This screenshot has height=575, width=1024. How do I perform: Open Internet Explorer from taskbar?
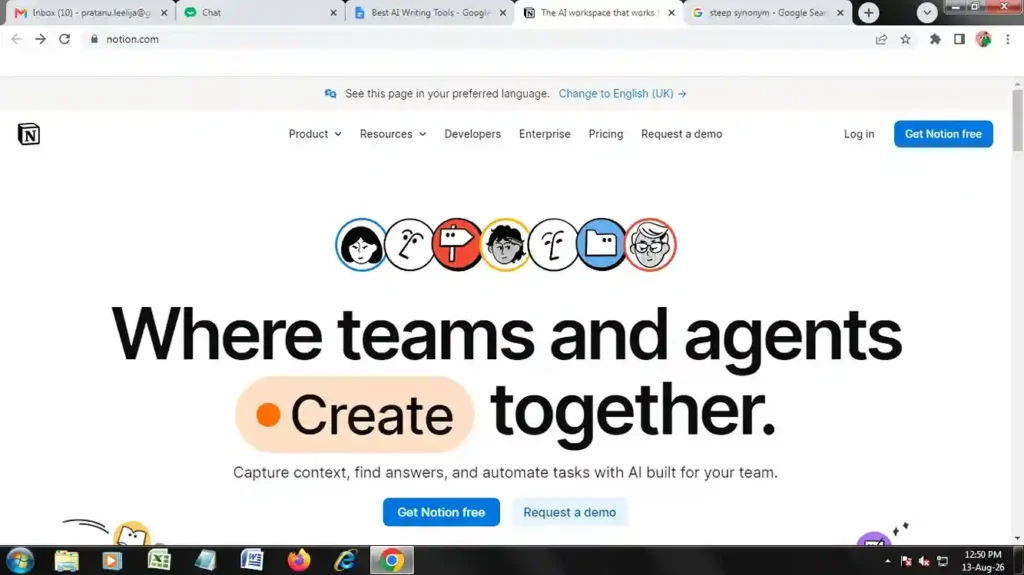[x=345, y=561]
